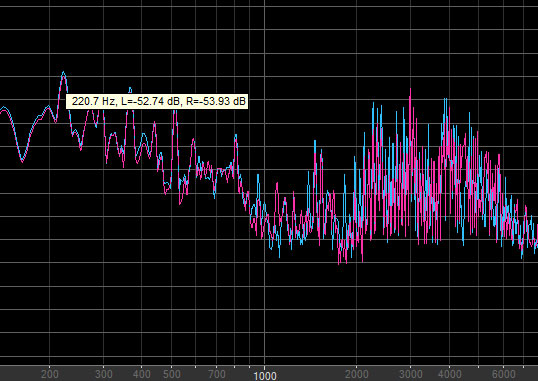Screen dimensions: 538x381
Task: Click the deep dip left of 200 Hz
Action: [22, 161]
